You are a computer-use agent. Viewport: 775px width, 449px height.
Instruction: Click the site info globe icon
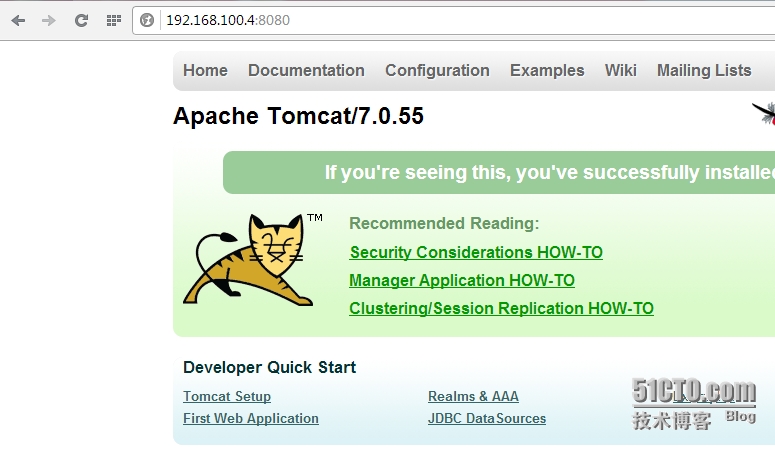[147, 20]
